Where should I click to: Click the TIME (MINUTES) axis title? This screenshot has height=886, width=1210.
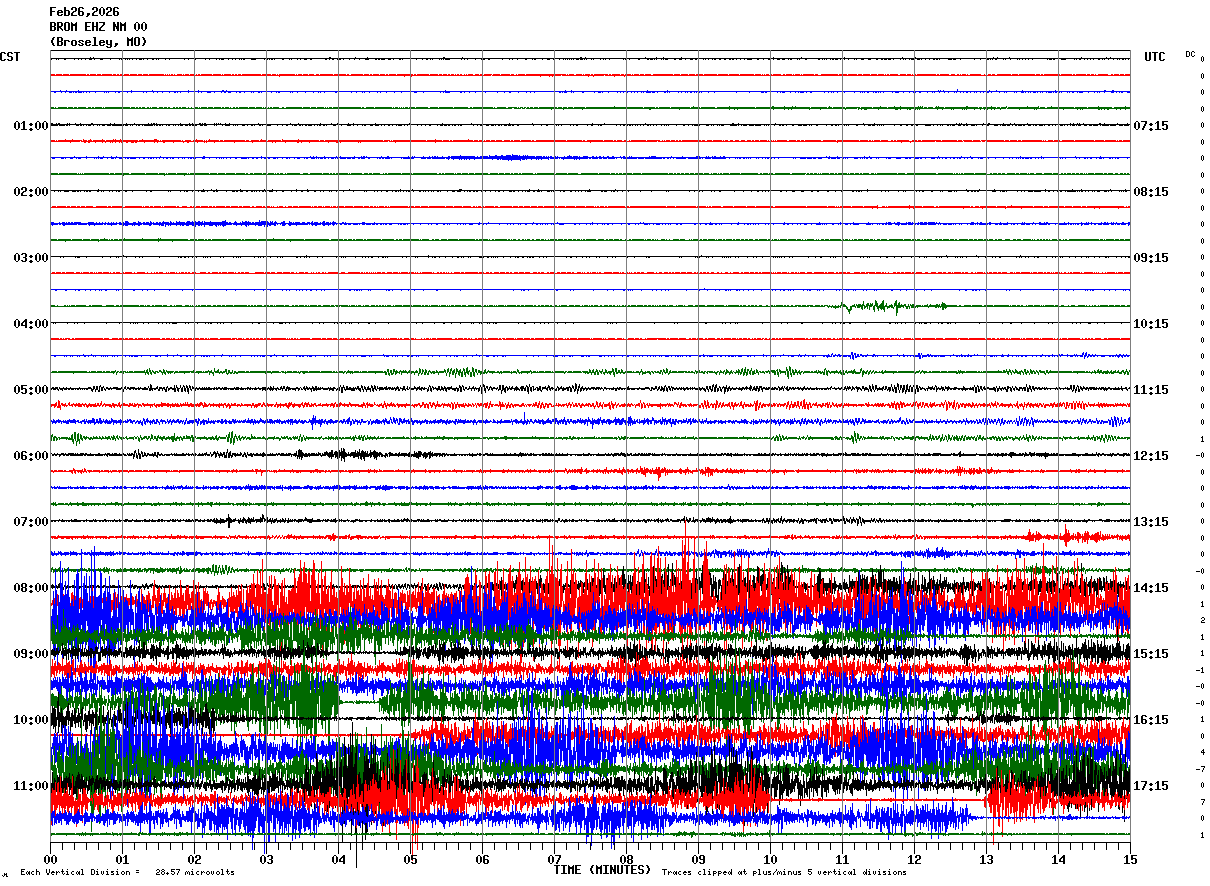[x=602, y=870]
